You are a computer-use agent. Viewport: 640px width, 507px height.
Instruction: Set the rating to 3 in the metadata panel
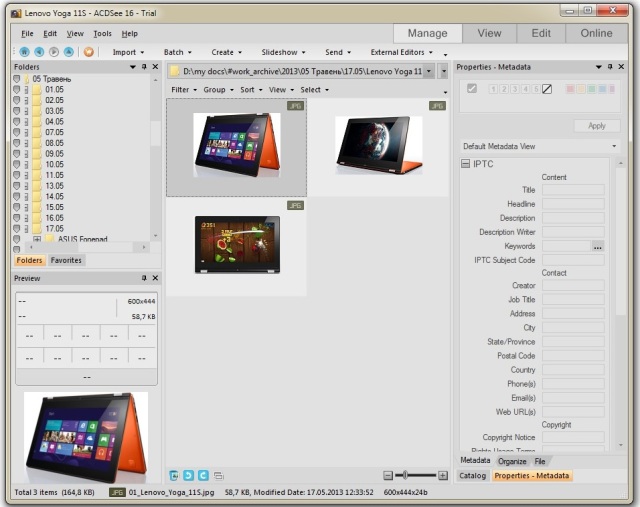pyautogui.click(x=514, y=89)
